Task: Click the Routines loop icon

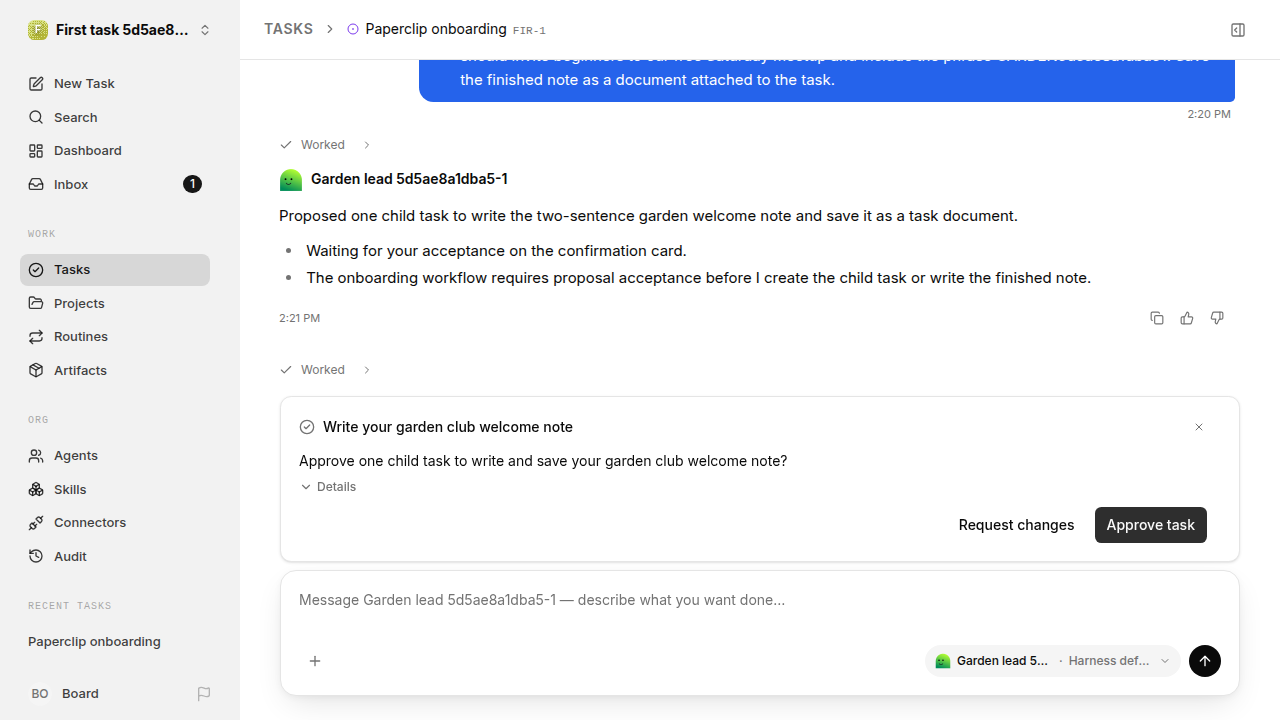Action: point(36,336)
